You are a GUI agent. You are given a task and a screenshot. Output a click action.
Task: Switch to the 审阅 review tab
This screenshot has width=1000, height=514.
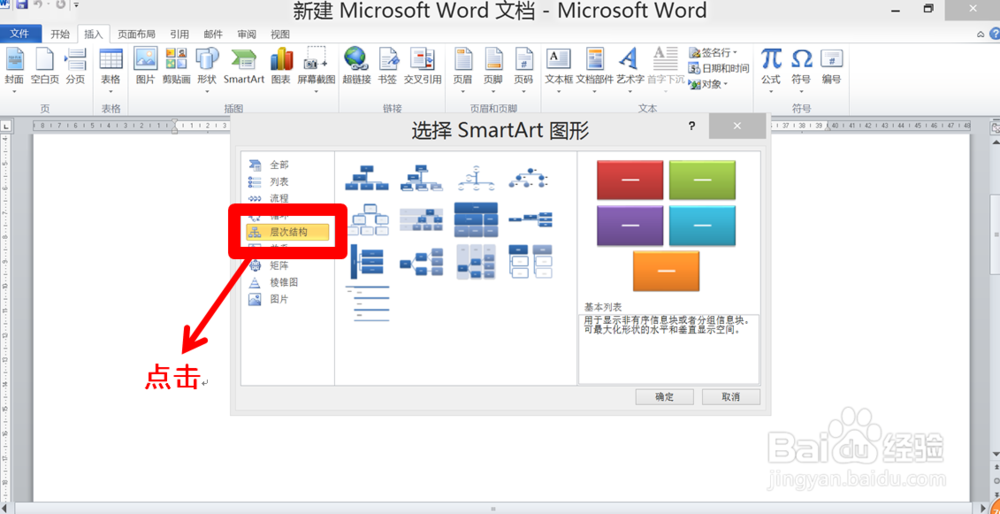[x=247, y=34]
